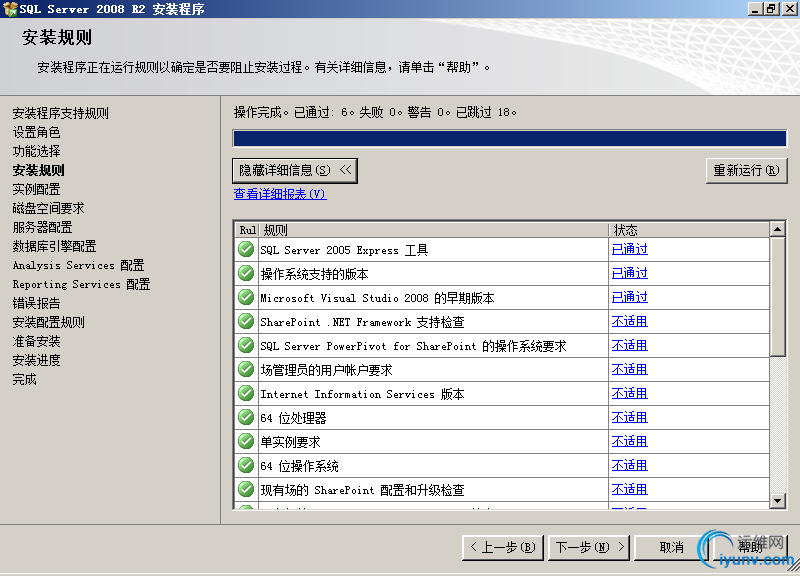Viewport: 800px width, 576px height.
Task: Click rule text 场管理员的用户帐户要求
Action: coord(327,370)
